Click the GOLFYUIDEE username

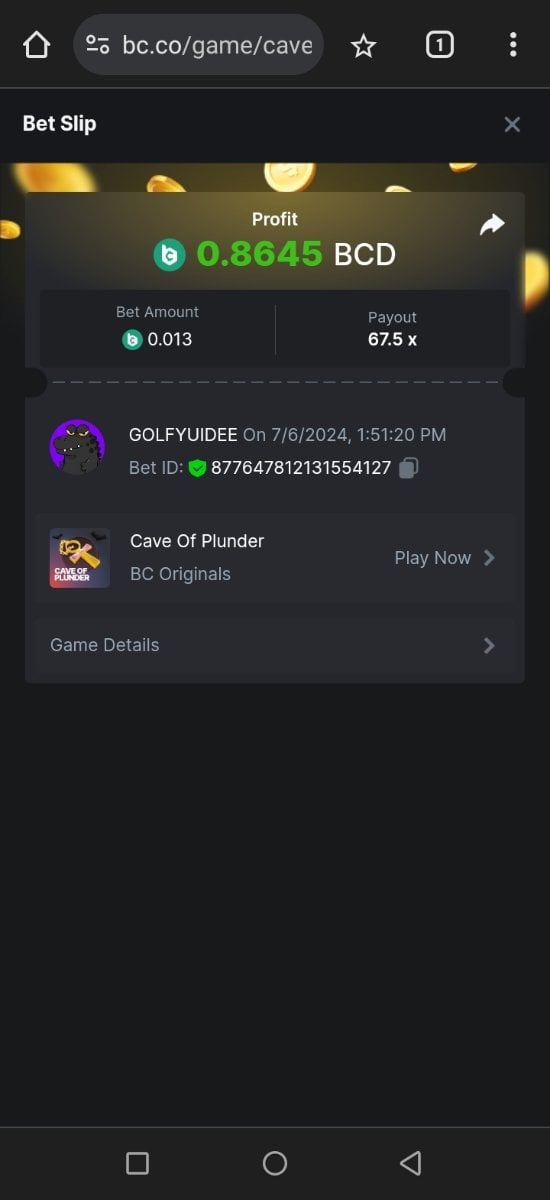coord(183,435)
